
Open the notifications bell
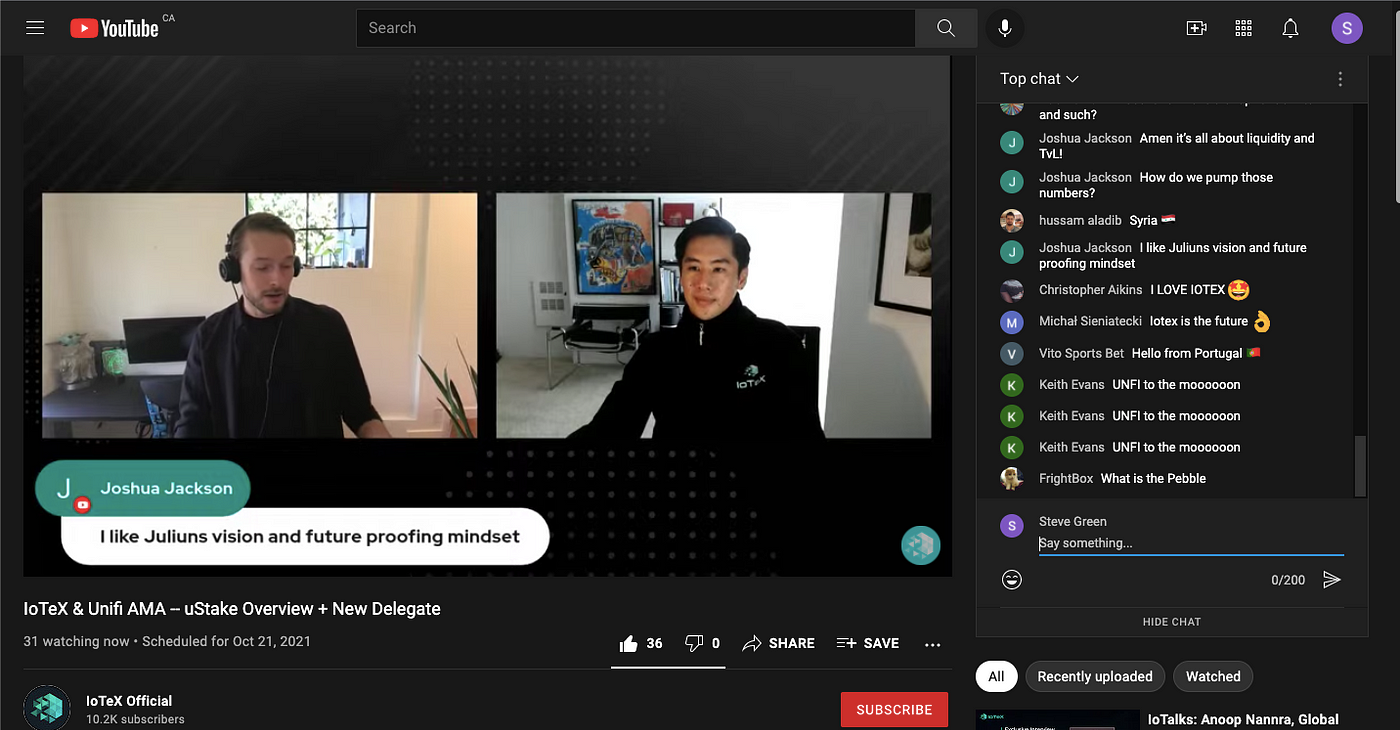coord(1291,28)
